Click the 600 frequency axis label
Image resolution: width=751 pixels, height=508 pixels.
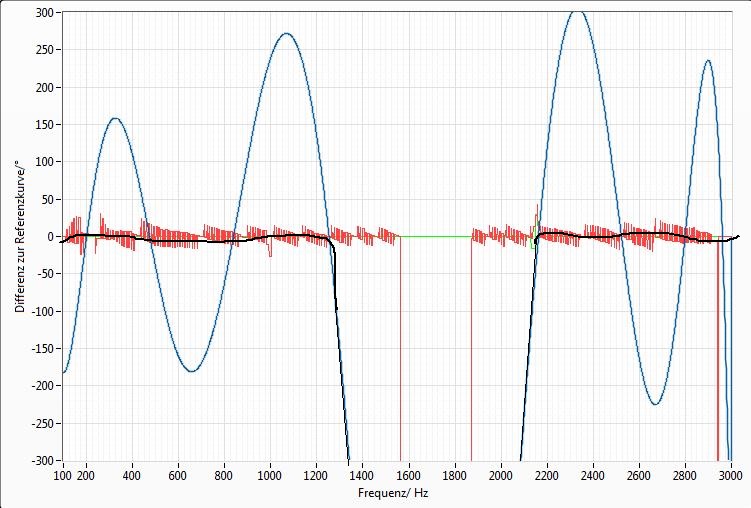[x=178, y=476]
